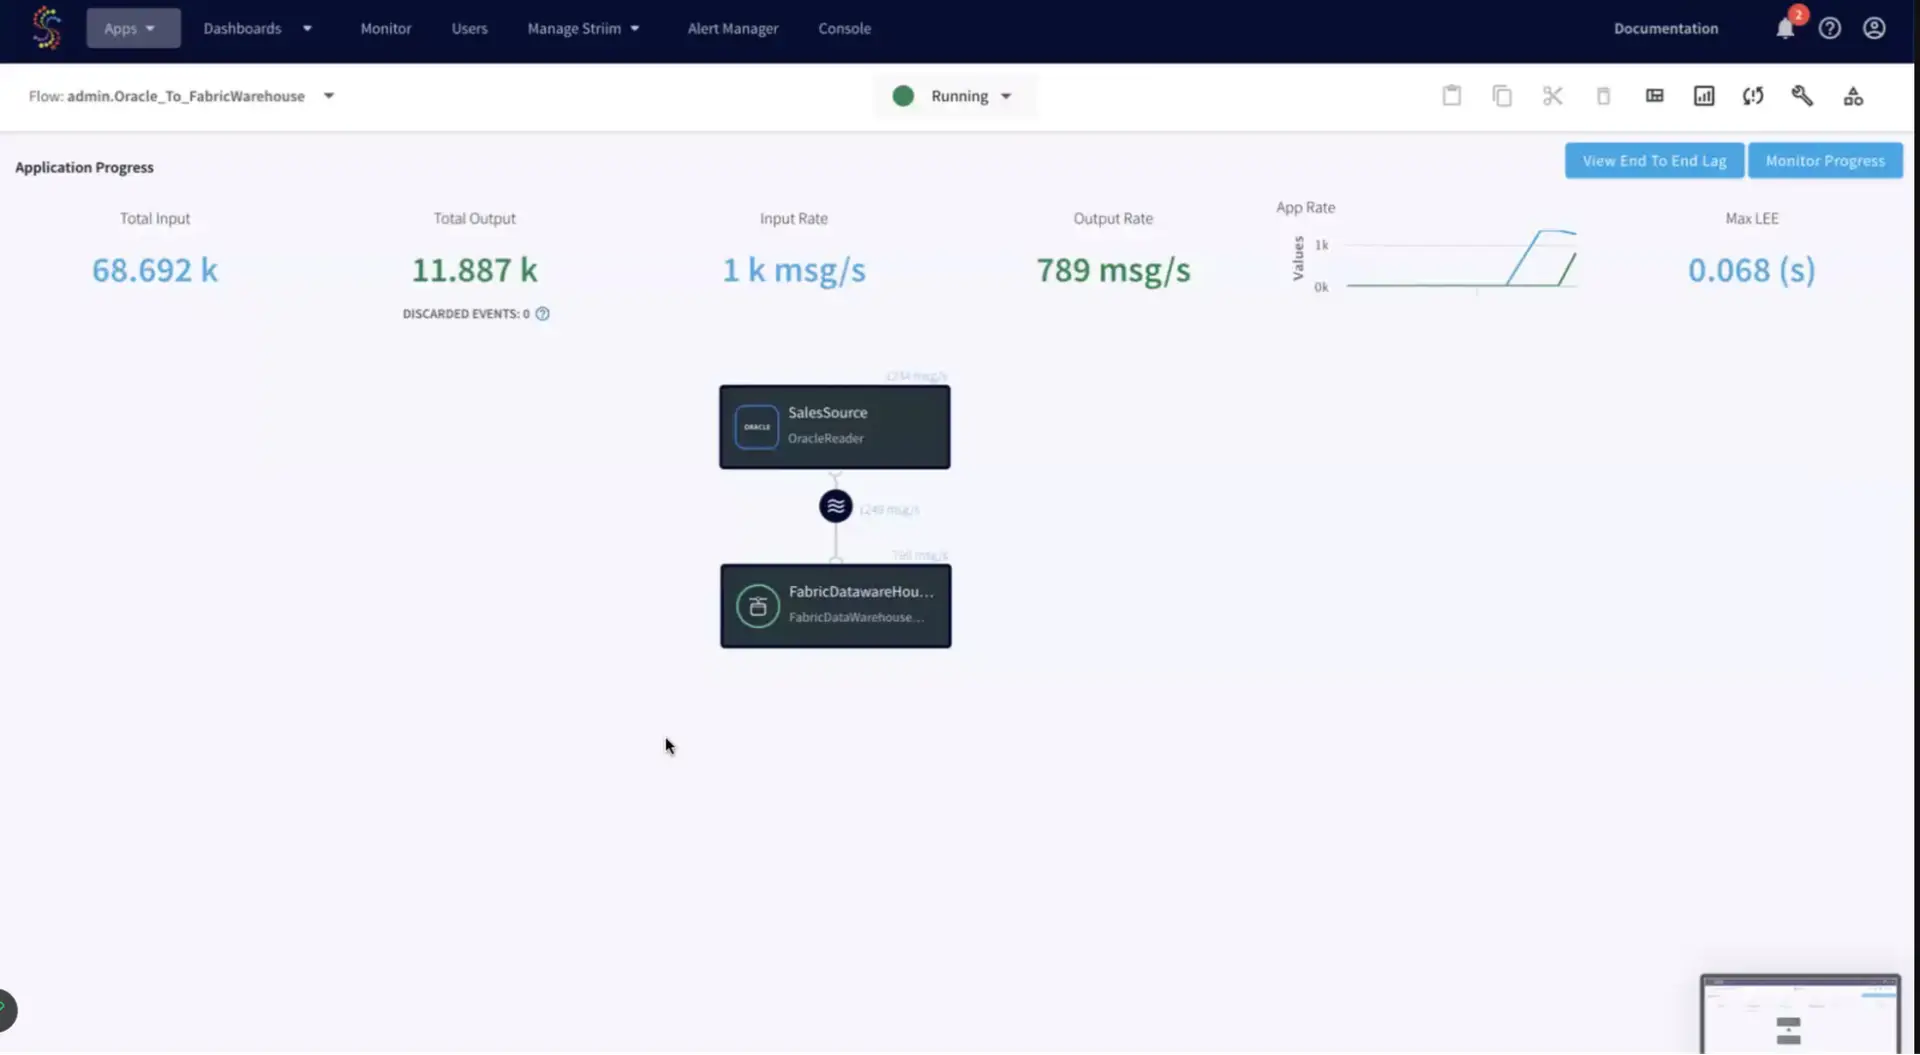The width and height of the screenshot is (1920, 1055).
Task: Open the user account icon
Action: [1874, 28]
